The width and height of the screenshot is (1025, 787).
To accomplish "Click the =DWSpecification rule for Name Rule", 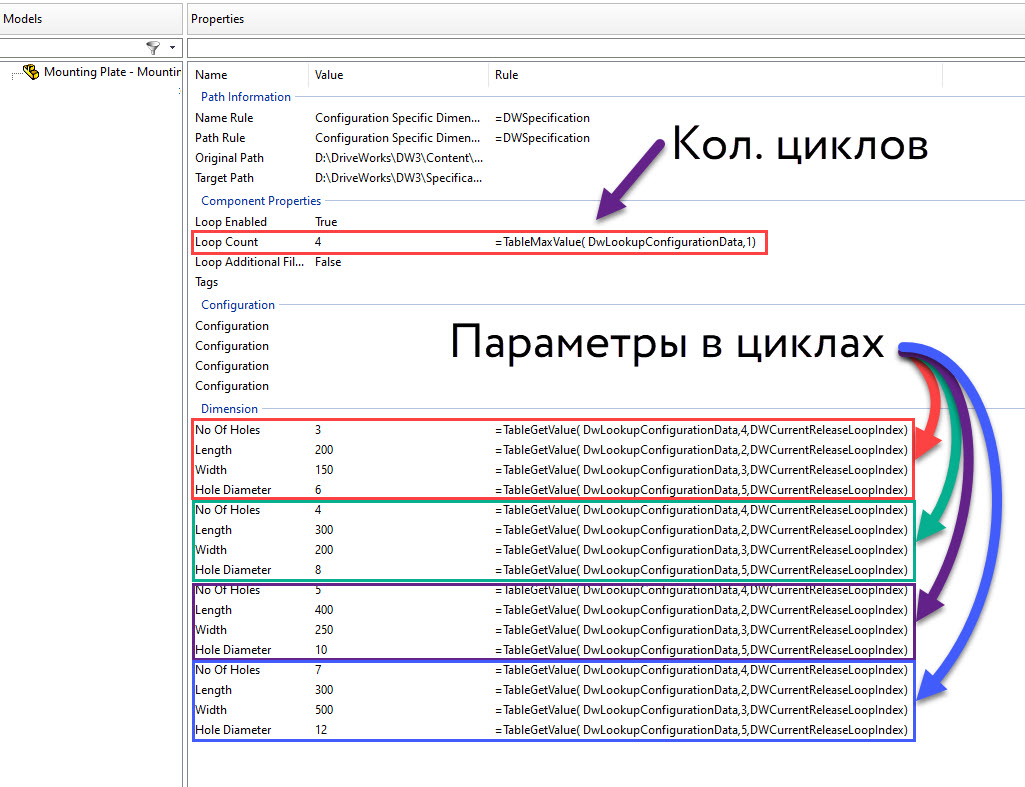I will point(543,118).
